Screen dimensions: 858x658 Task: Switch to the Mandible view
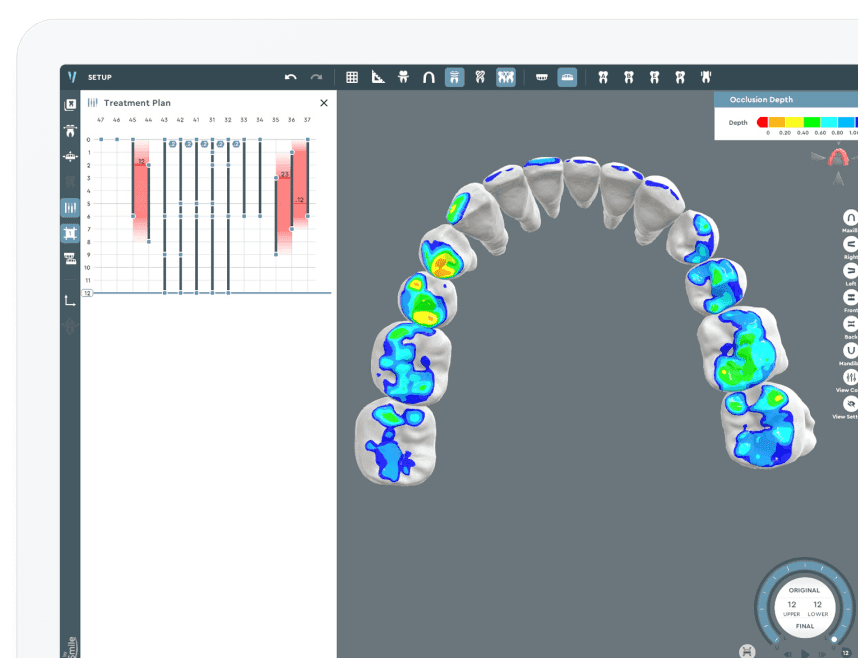pos(850,350)
